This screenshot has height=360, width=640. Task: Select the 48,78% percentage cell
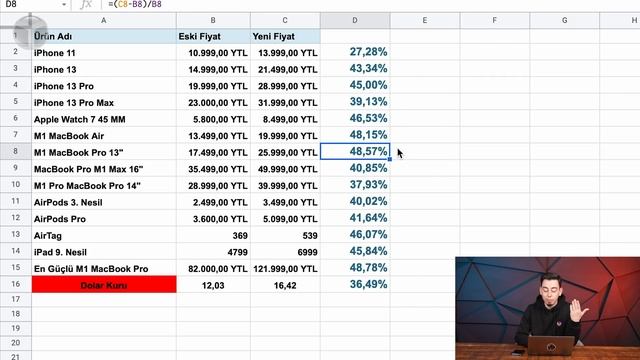(x=355, y=268)
